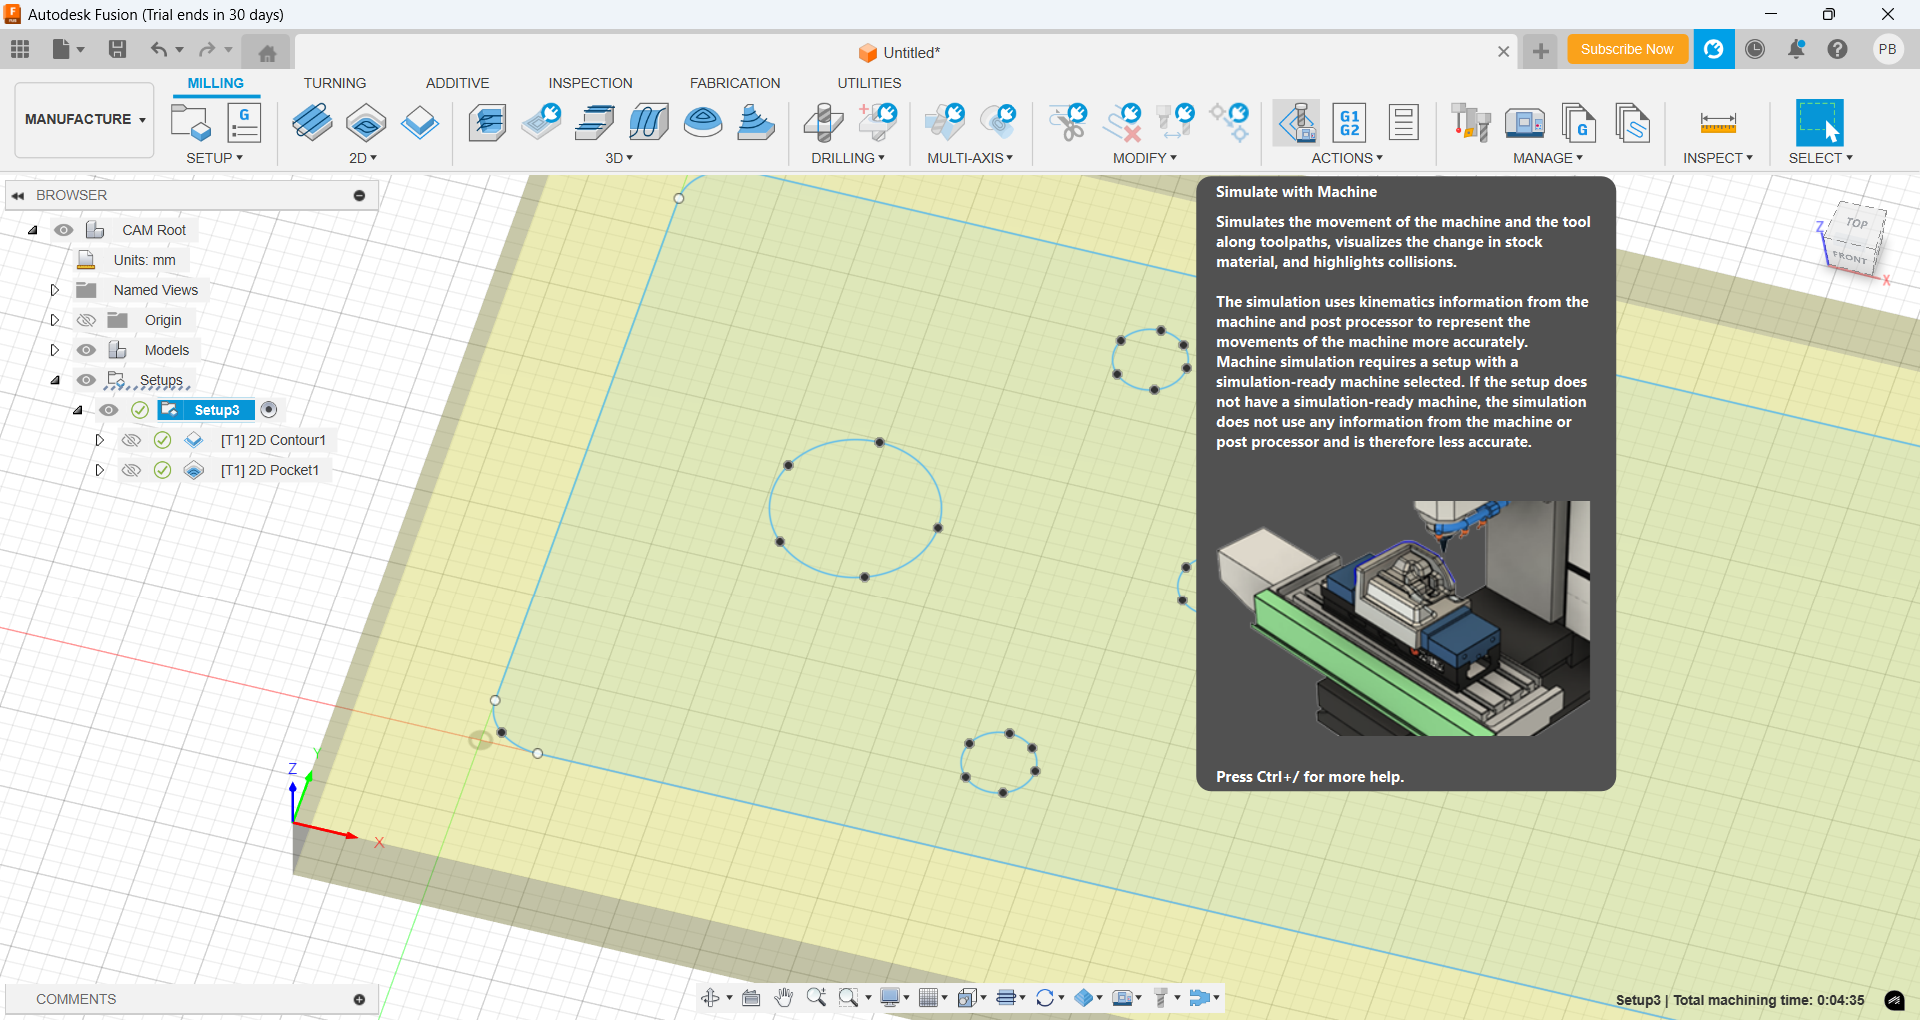Click the Look At icon in navigation bar
This screenshot has height=1020, width=1920.
[751, 998]
